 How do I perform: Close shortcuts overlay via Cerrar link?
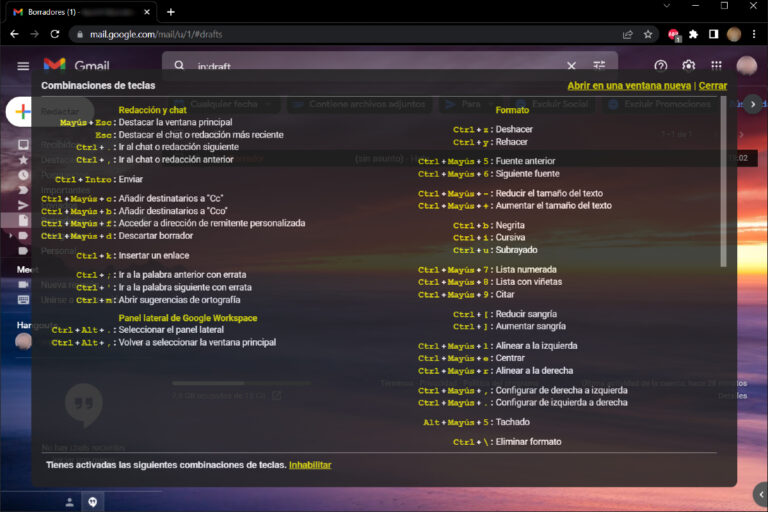click(x=713, y=86)
